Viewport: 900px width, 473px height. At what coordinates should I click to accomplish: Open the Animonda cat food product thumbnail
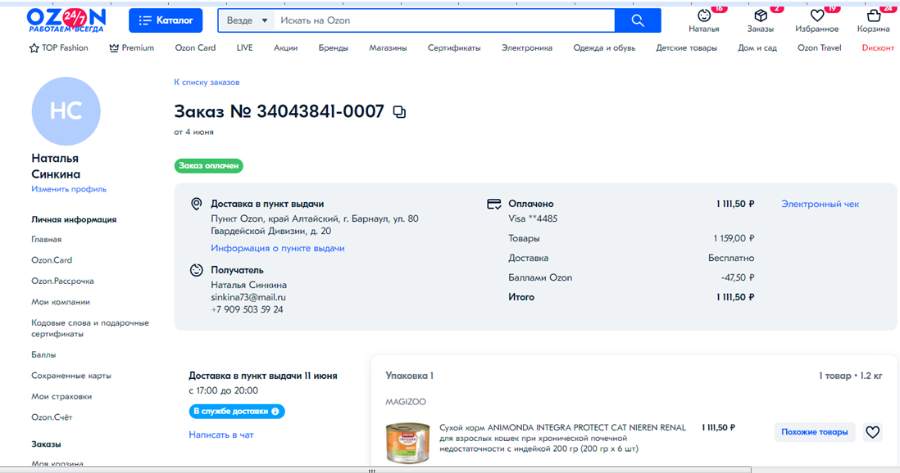coord(407,443)
